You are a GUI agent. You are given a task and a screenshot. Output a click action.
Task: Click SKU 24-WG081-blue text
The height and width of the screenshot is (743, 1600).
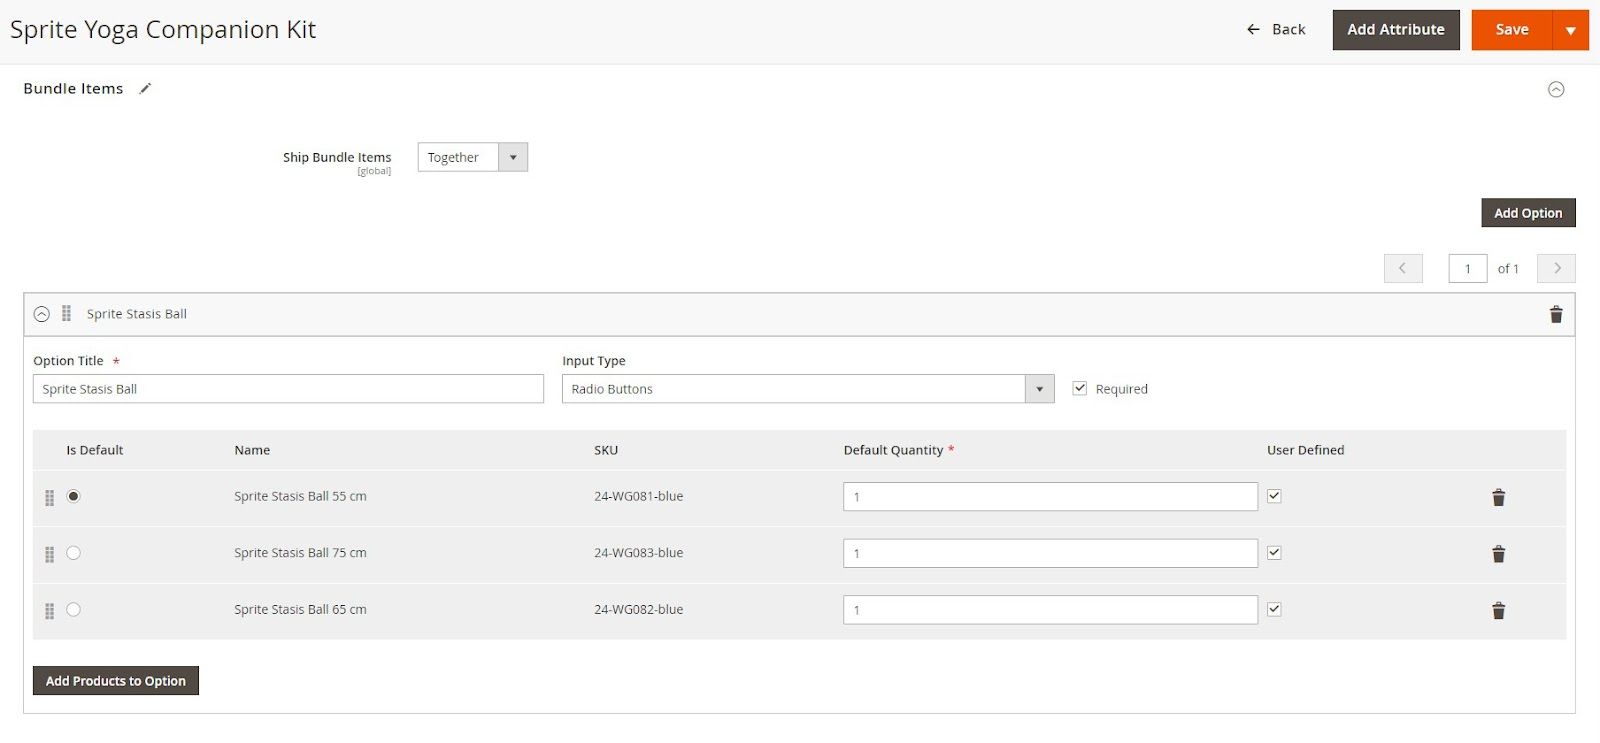[x=639, y=496]
